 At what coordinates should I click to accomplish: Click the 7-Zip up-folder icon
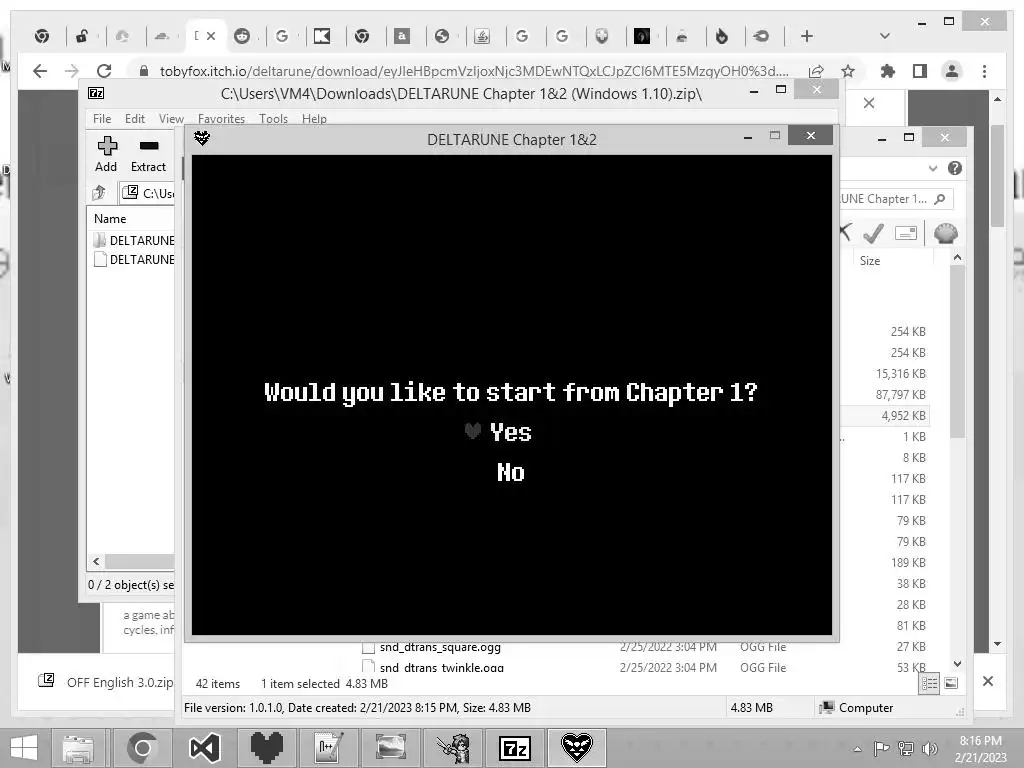click(99, 193)
